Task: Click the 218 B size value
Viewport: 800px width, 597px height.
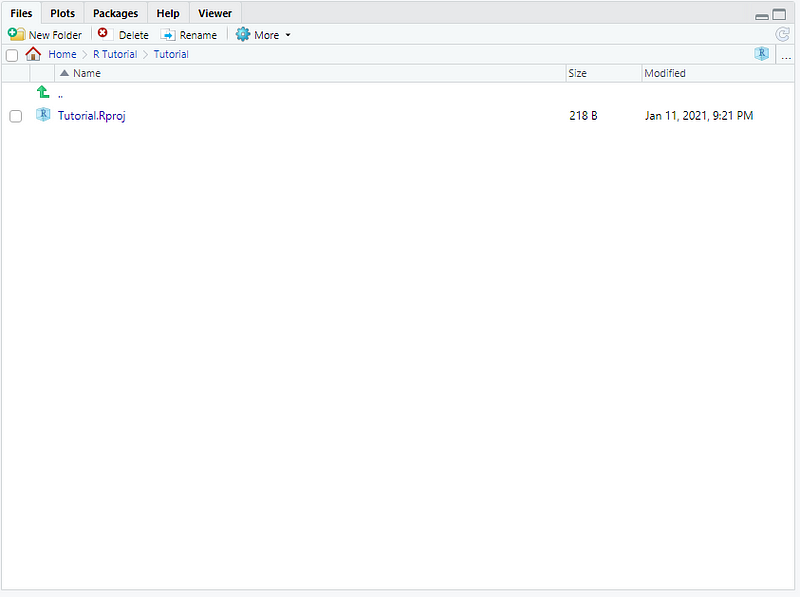Action: click(x=583, y=116)
